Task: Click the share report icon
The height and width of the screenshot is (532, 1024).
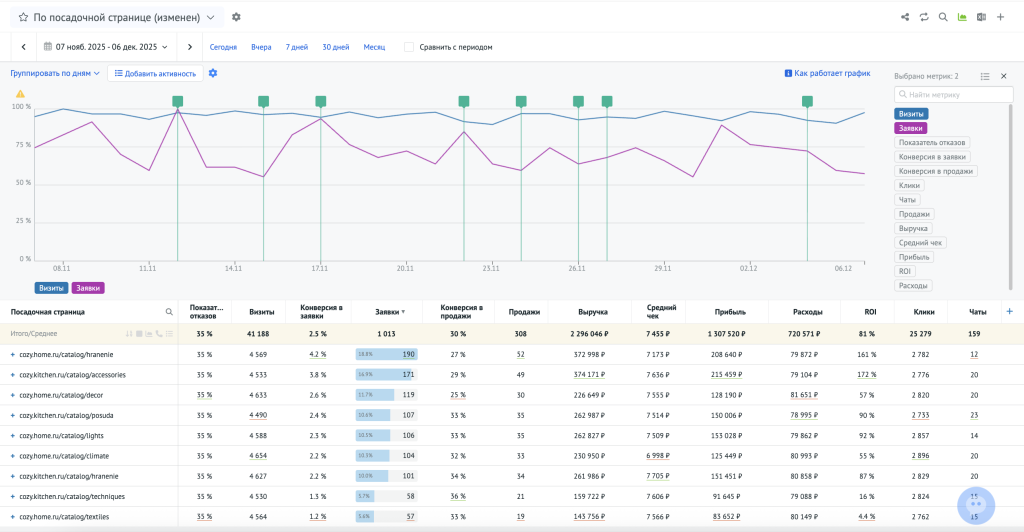Action: click(x=905, y=17)
